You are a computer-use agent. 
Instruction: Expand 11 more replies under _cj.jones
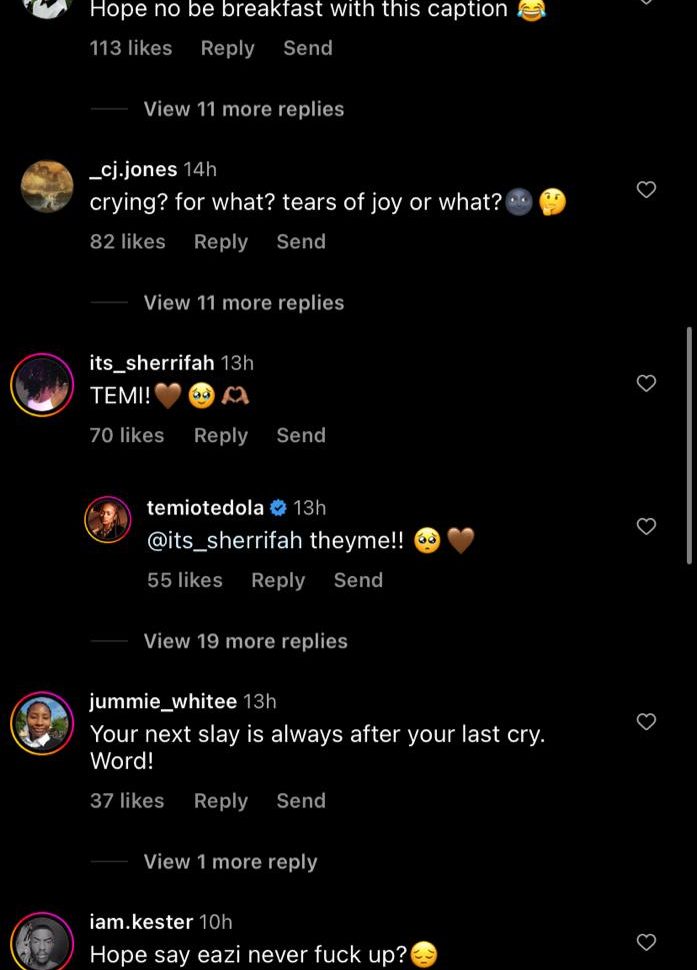coord(243,303)
